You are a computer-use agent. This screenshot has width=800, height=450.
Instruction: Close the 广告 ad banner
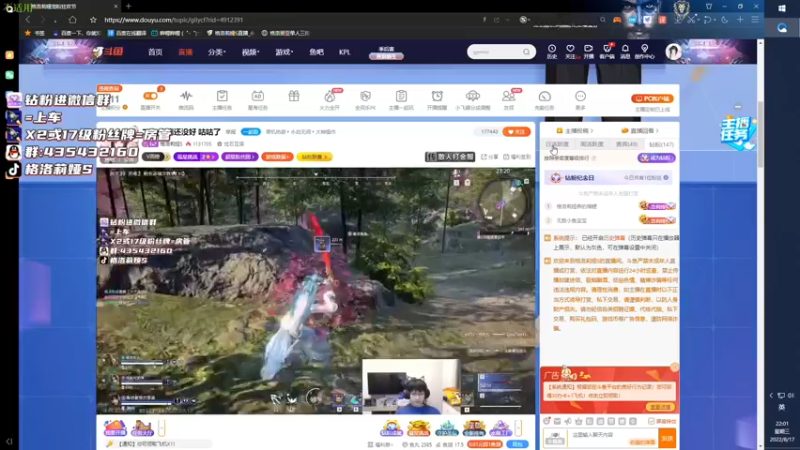tap(674, 367)
